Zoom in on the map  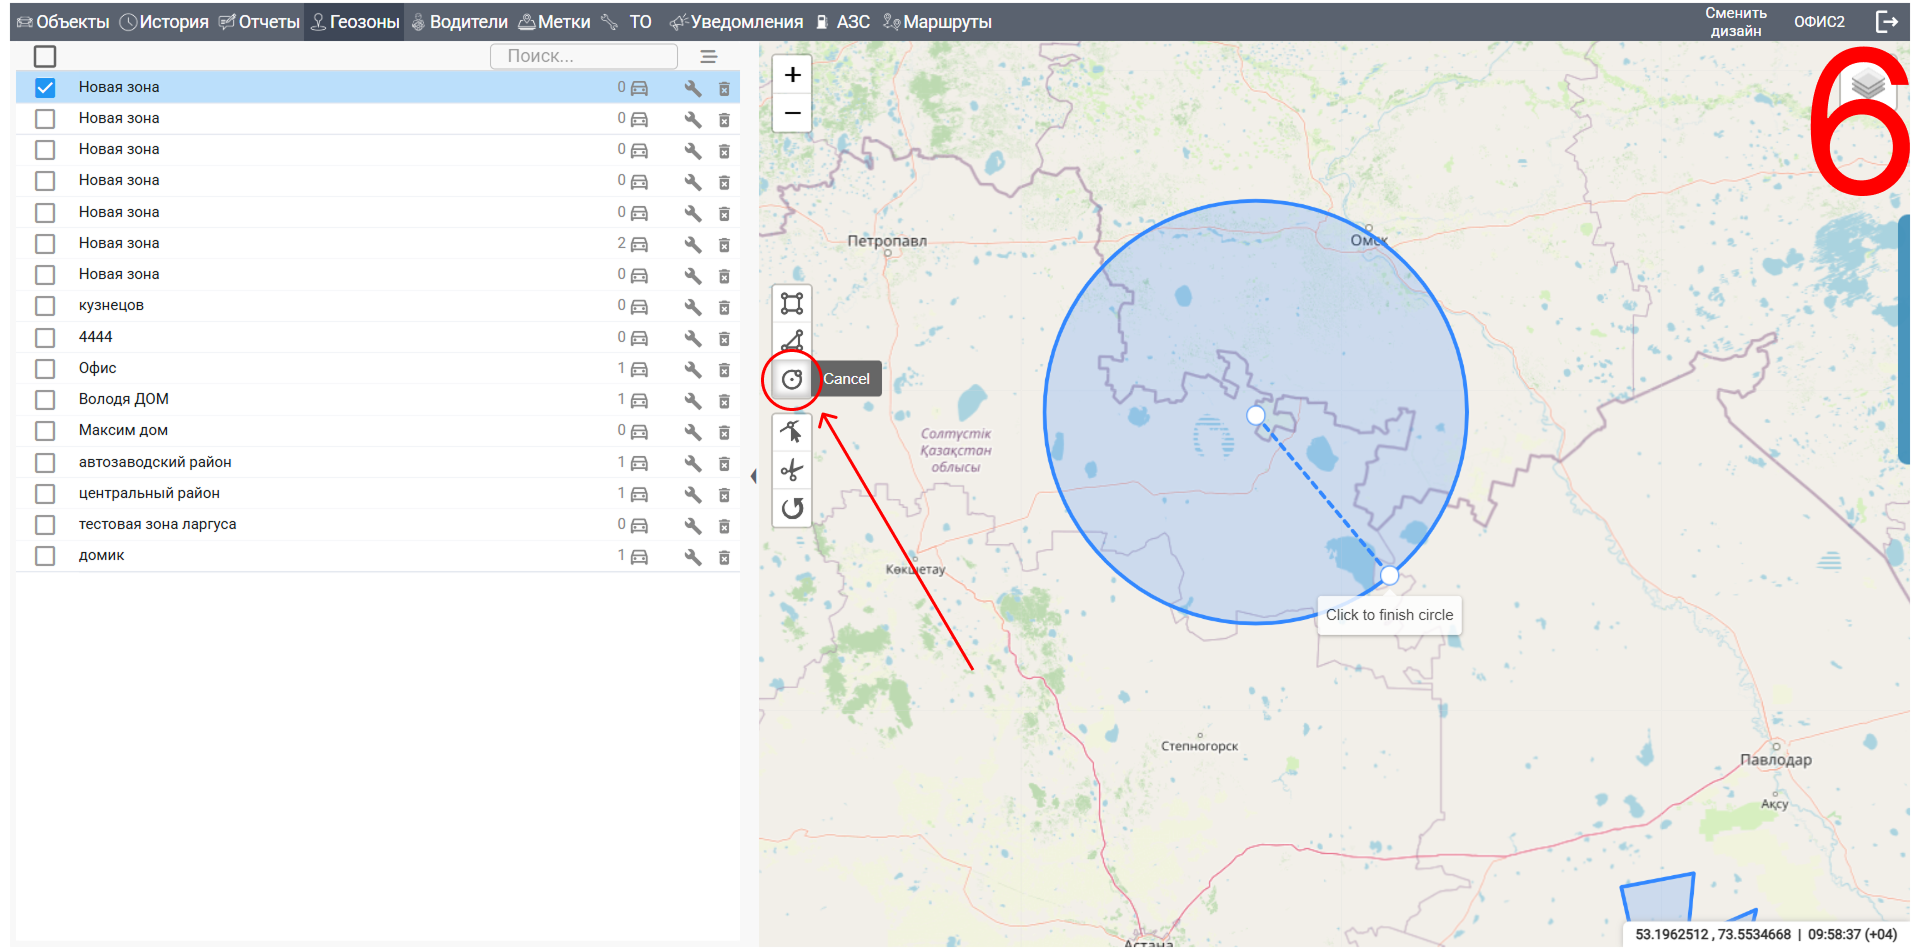[792, 75]
